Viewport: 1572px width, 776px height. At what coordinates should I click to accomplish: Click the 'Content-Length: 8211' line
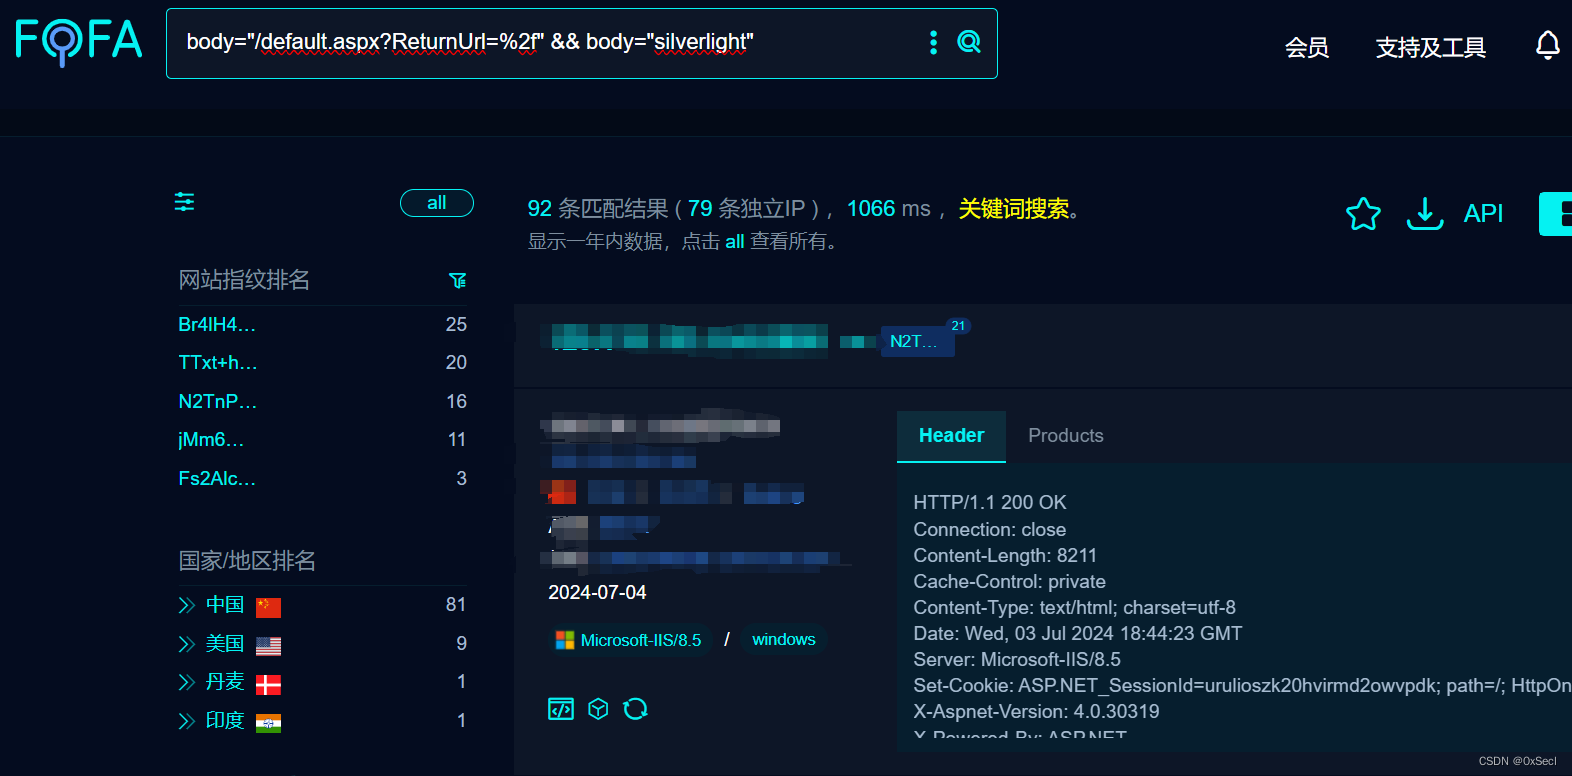[1005, 555]
